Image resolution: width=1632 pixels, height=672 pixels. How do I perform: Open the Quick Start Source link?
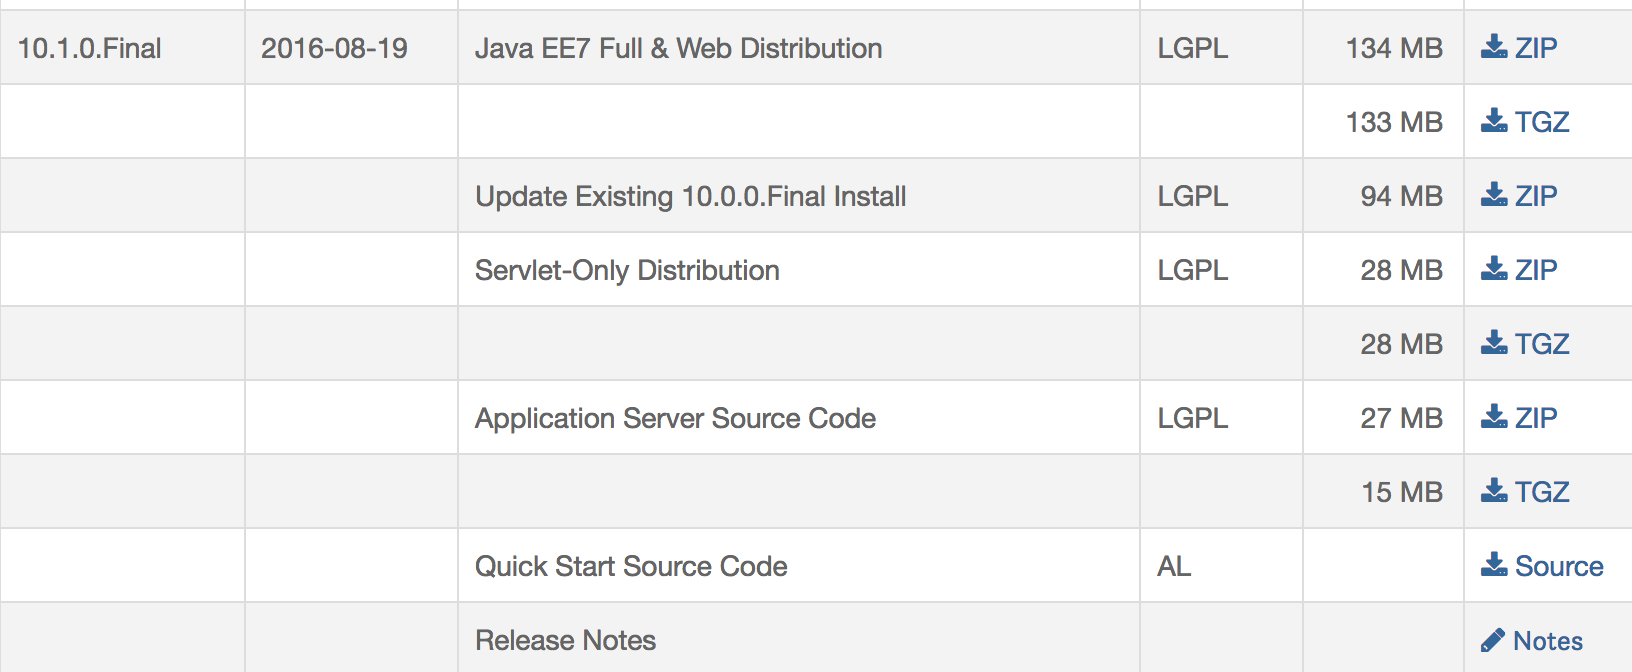tap(1559, 566)
